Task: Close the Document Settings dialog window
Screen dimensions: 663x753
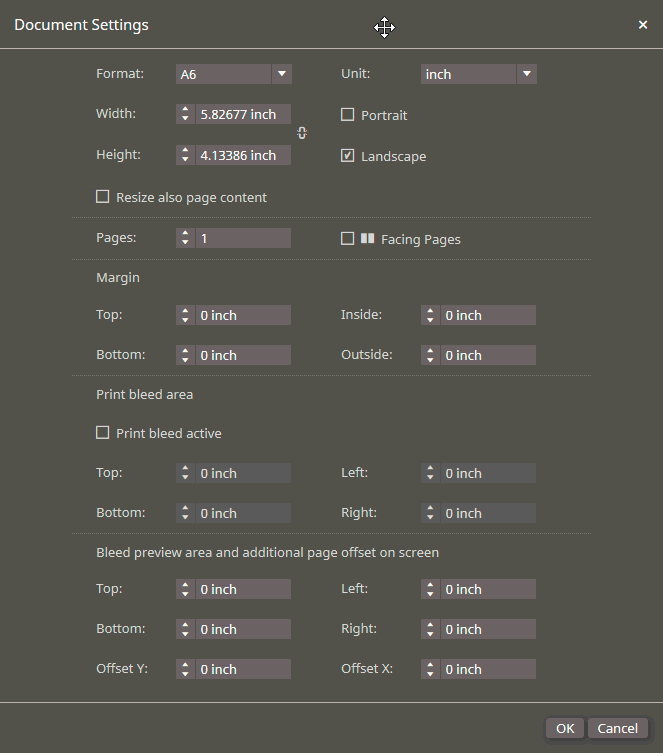Action: (643, 24)
